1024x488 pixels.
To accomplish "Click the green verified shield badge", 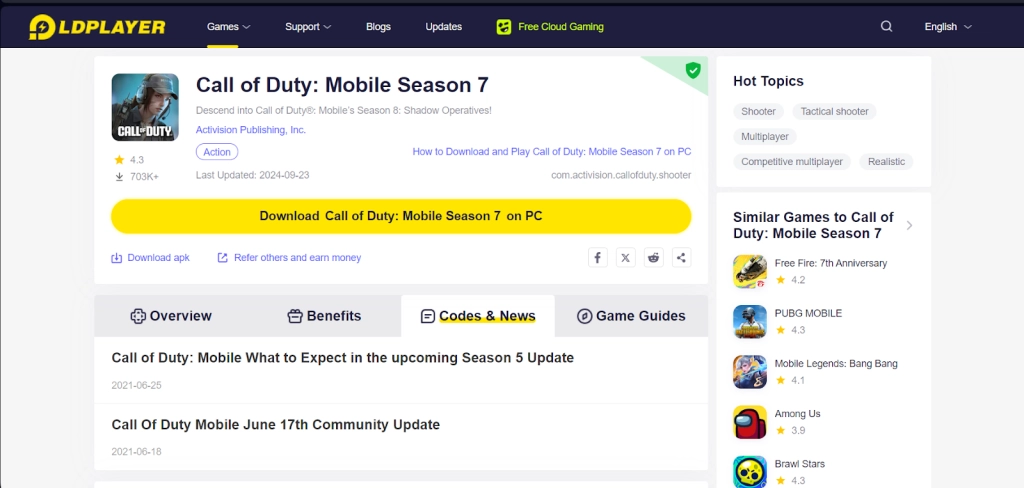I will [693, 70].
